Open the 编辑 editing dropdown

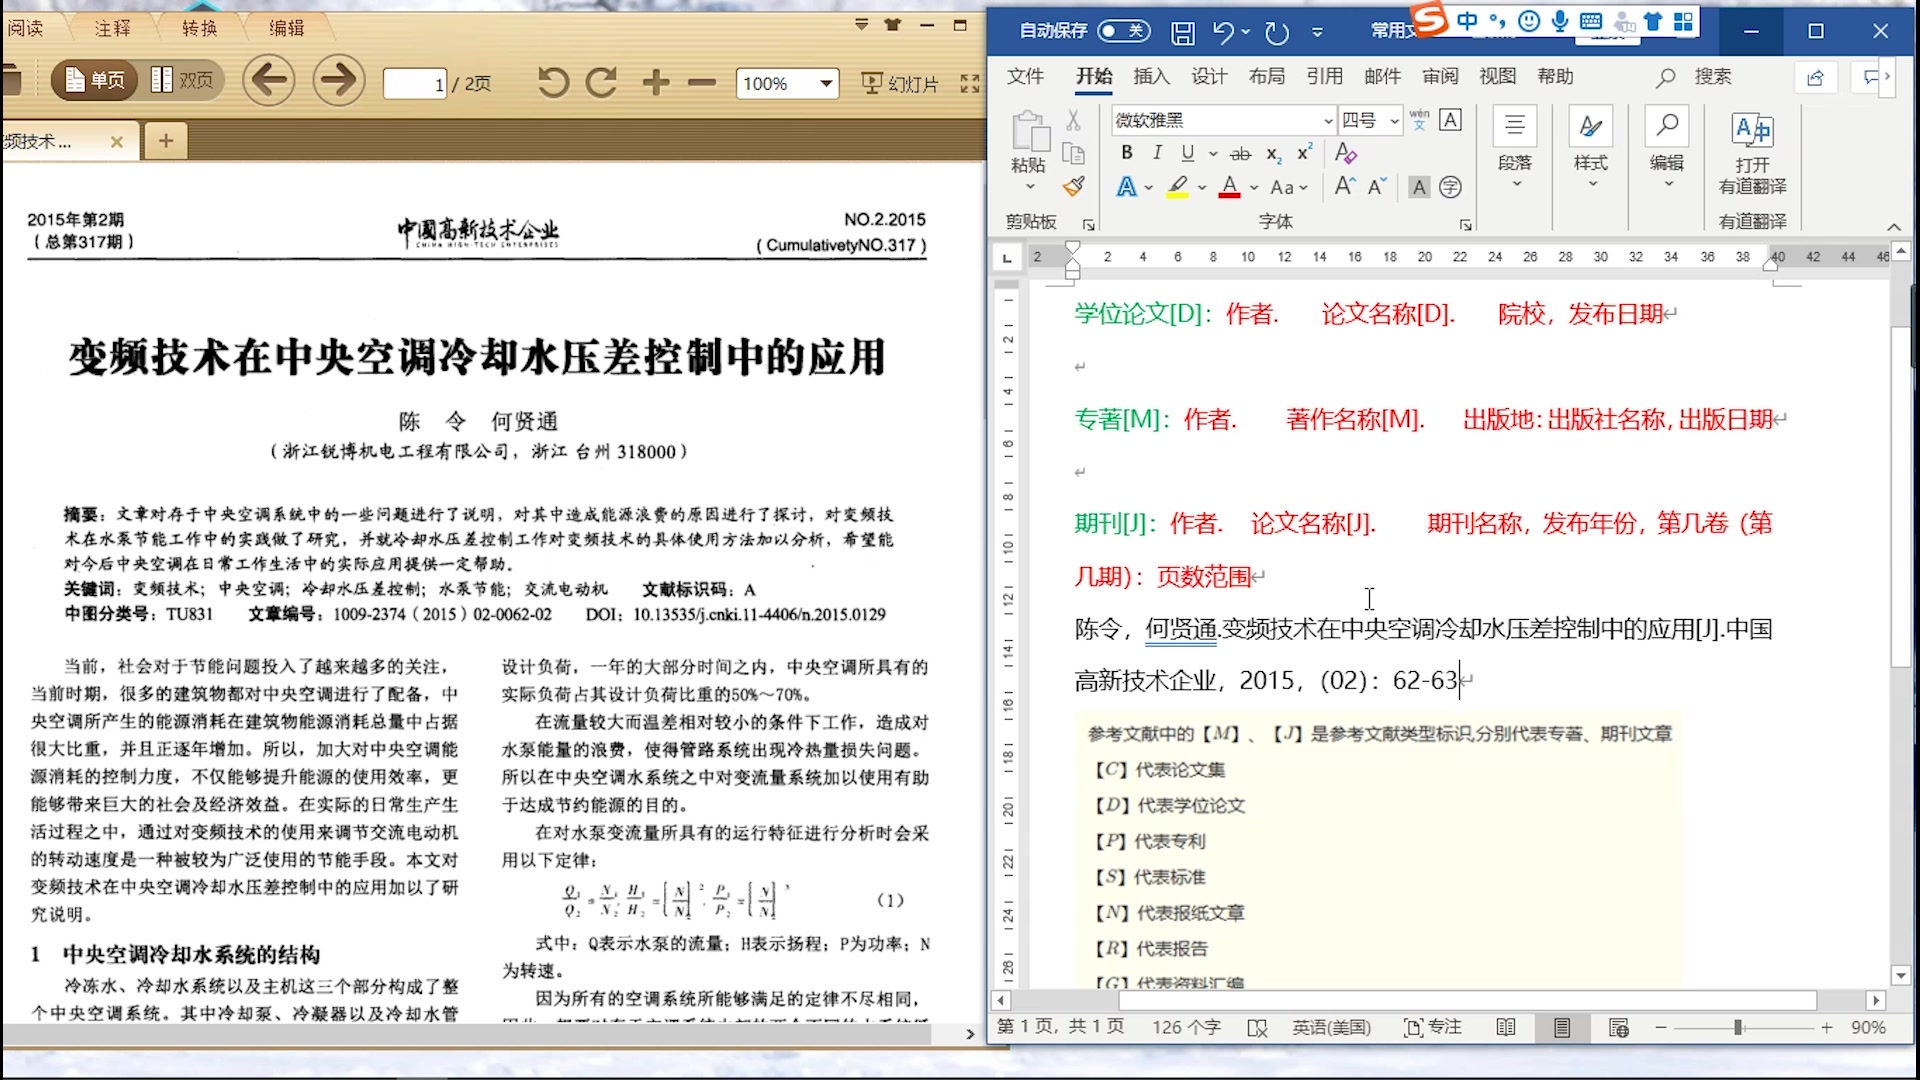[x=1667, y=148]
